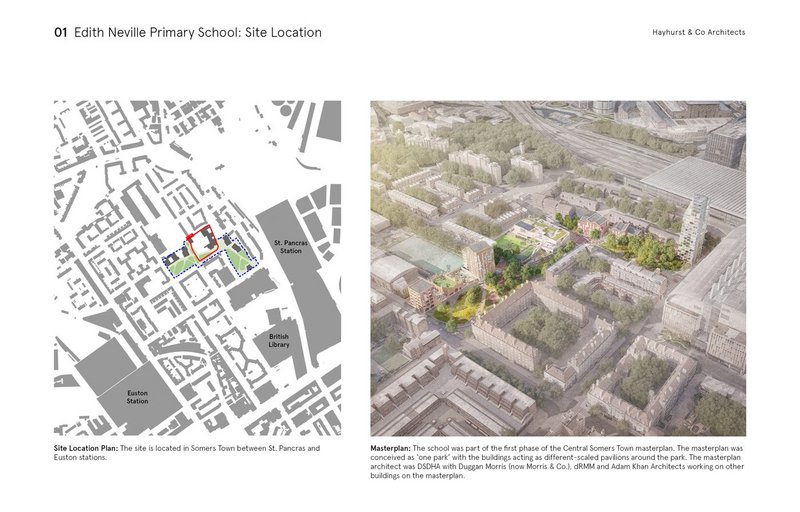Image resolution: width=800 pixels, height=512 pixels.
Task: Click the red-outlined school site on the map
Action: click(x=204, y=243)
